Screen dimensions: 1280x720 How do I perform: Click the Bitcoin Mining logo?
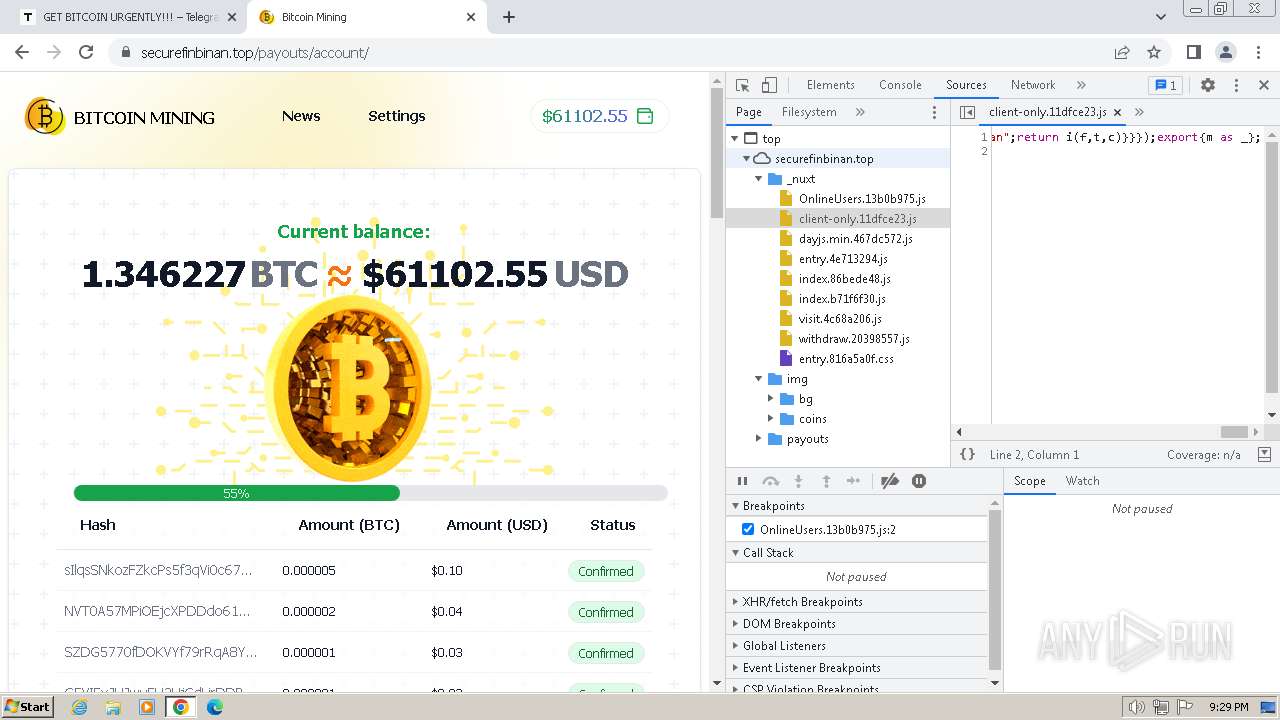(x=120, y=117)
